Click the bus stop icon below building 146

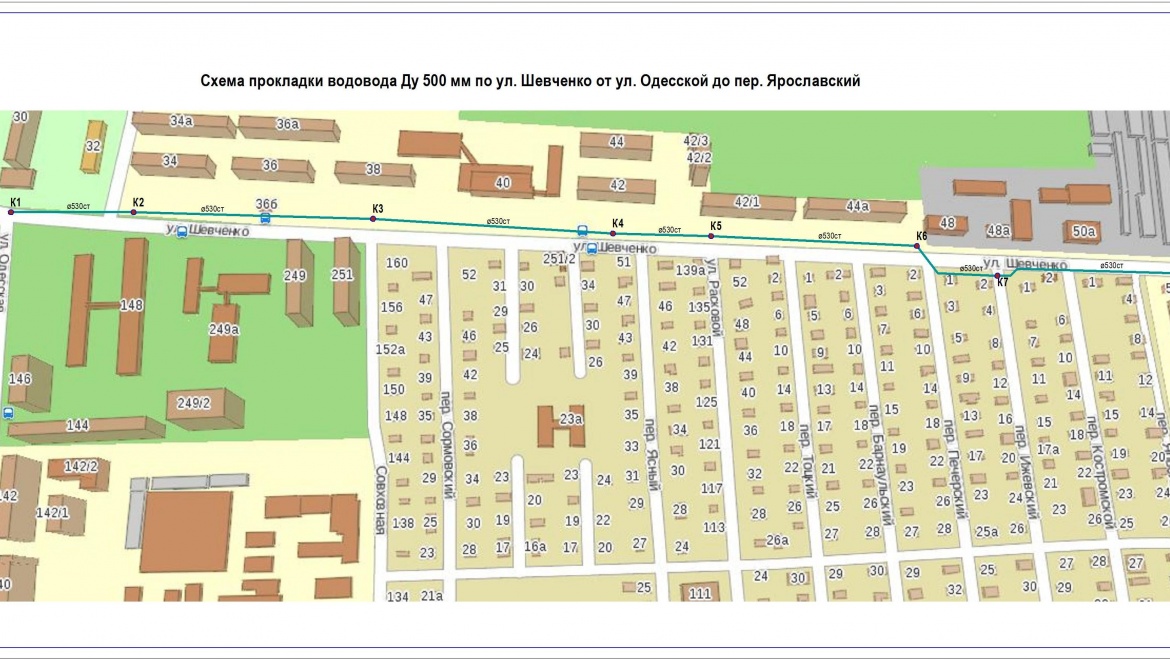tap(9, 412)
